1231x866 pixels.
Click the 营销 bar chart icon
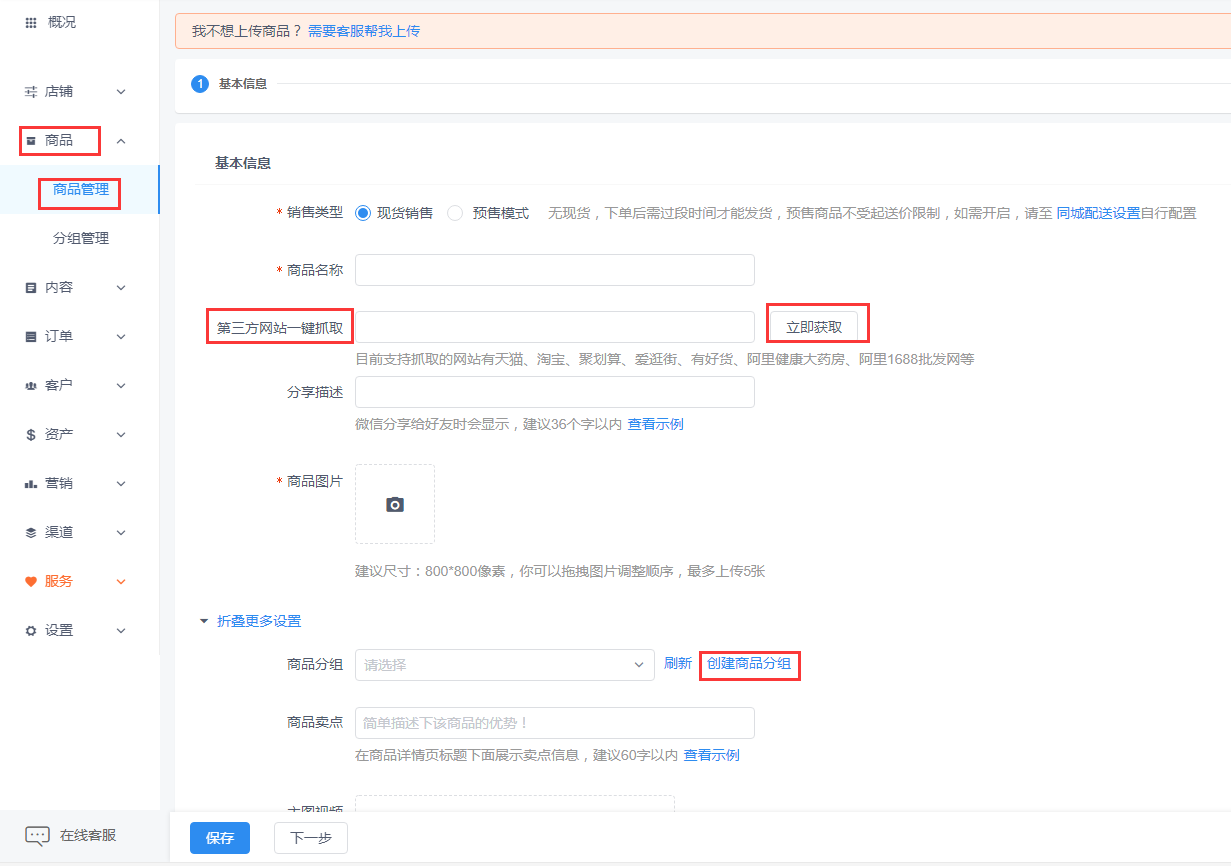click(31, 484)
